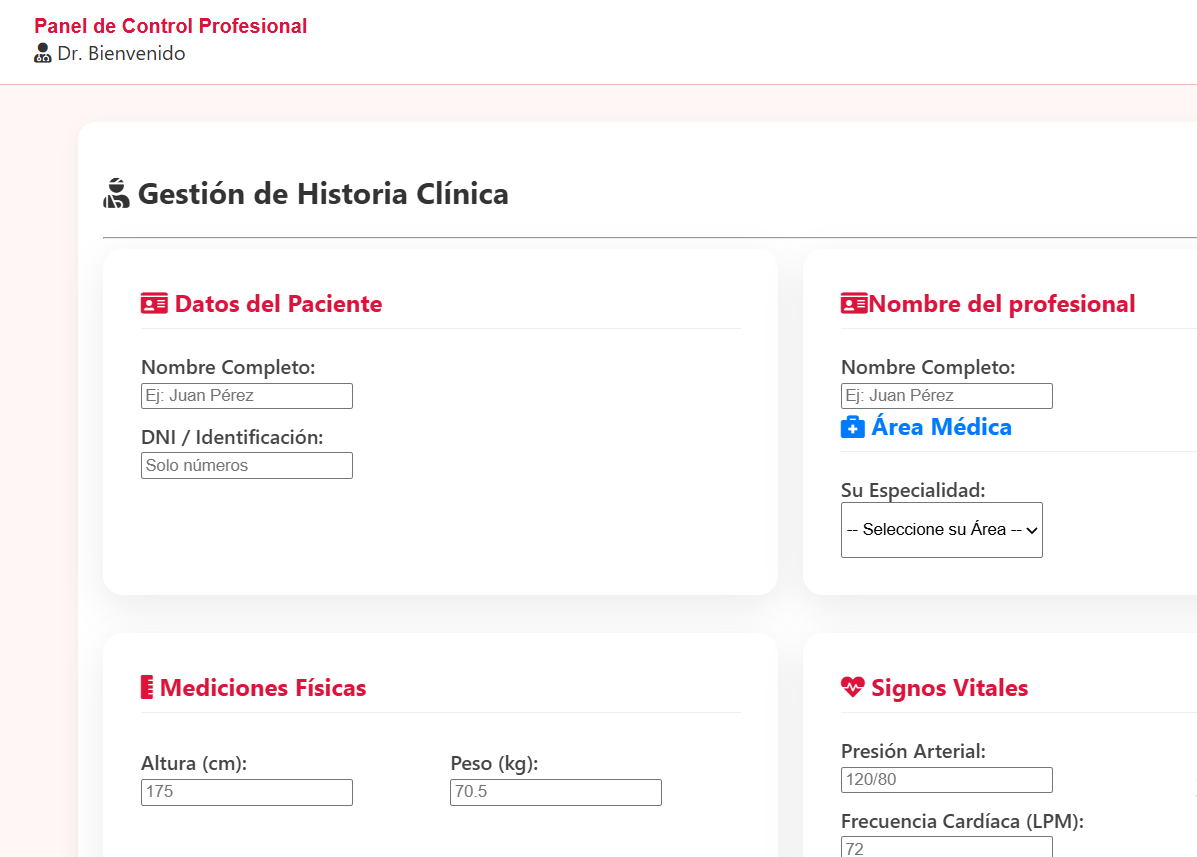
Task: Click the Nombre del profesional heading
Action: [1002, 304]
